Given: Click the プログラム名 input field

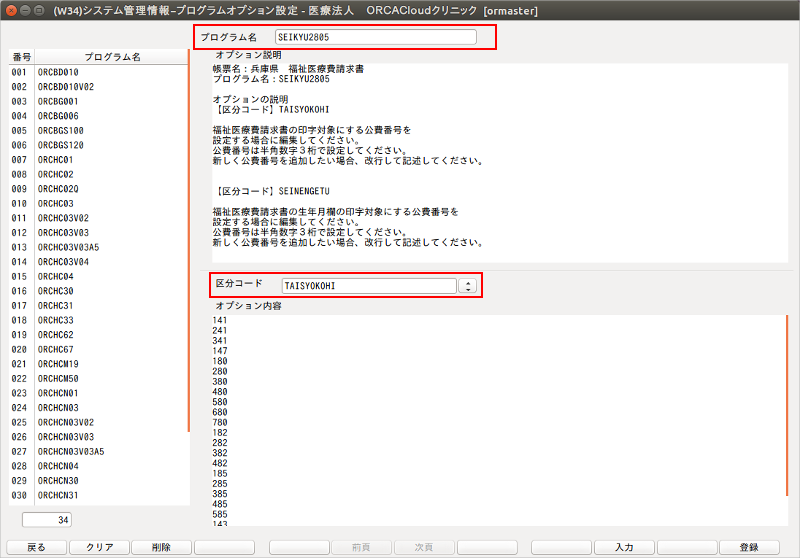Looking at the screenshot, I should (x=376, y=37).
